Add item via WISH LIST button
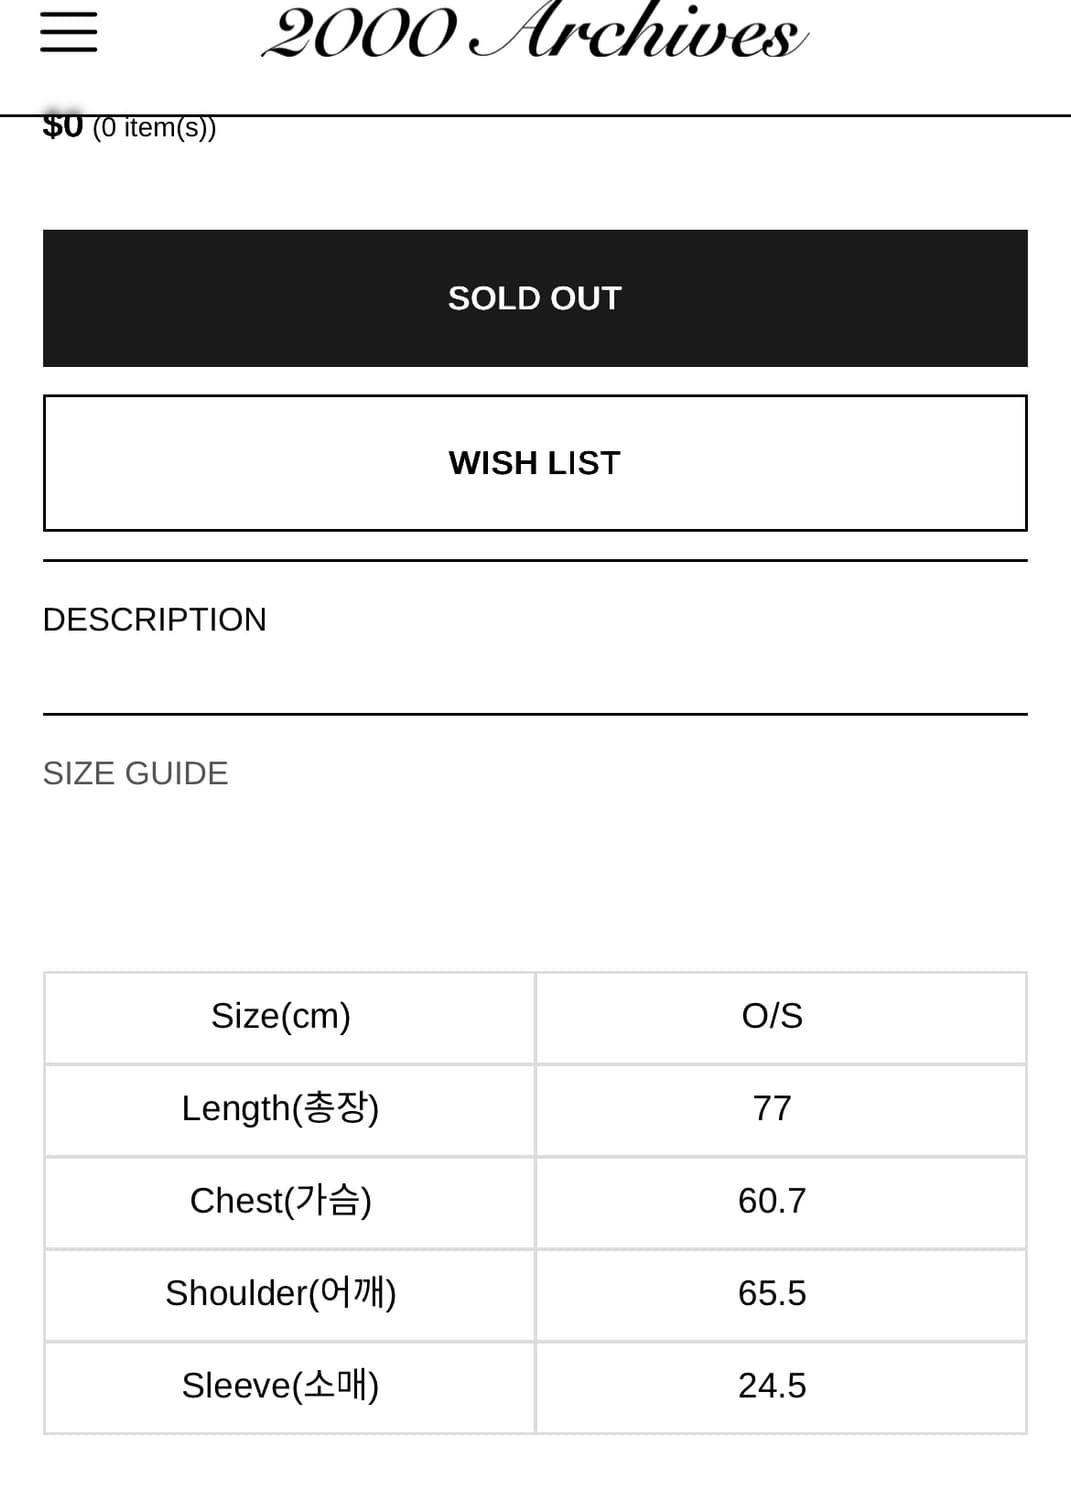 pos(535,463)
